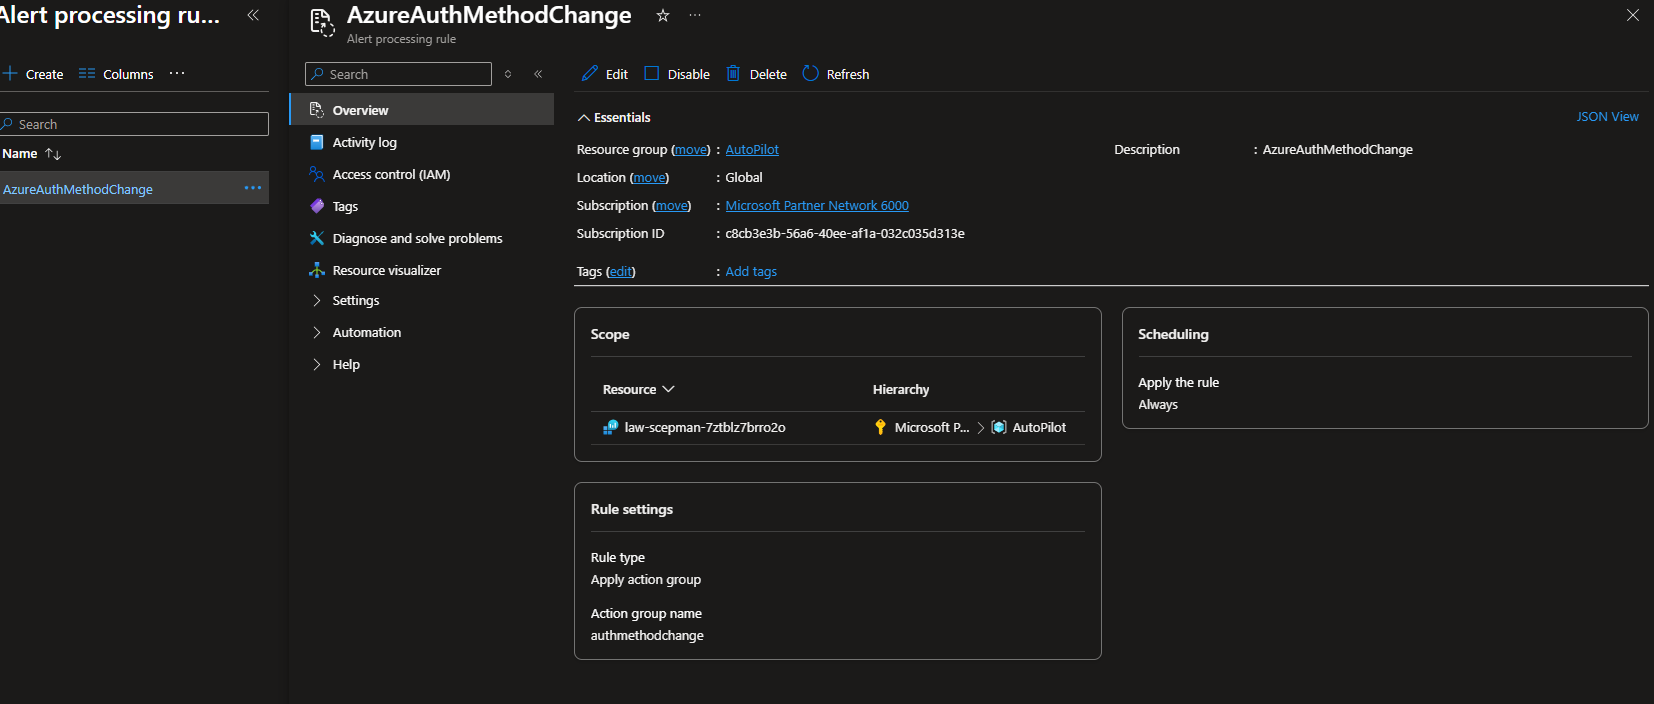Click the Always scheduling value

[x=1158, y=405]
